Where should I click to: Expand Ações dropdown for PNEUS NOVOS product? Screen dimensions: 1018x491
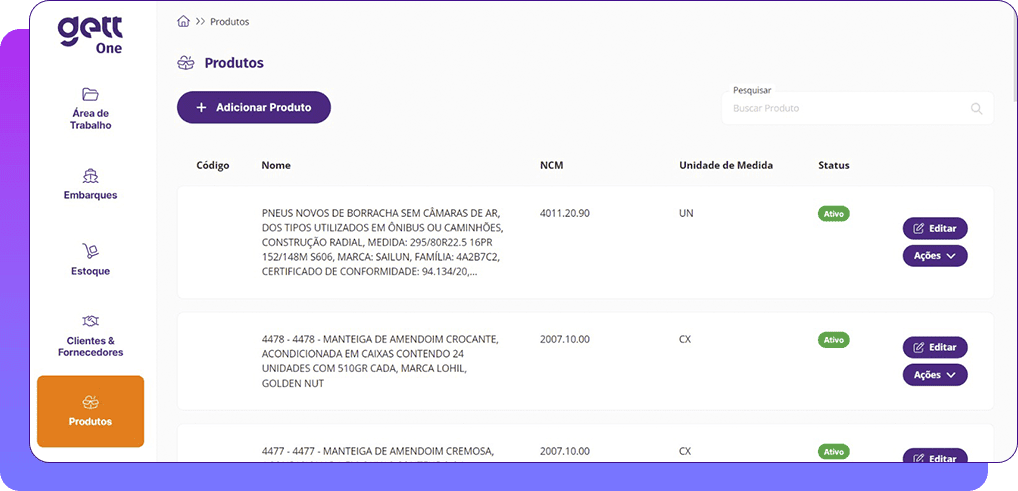[x=935, y=256]
